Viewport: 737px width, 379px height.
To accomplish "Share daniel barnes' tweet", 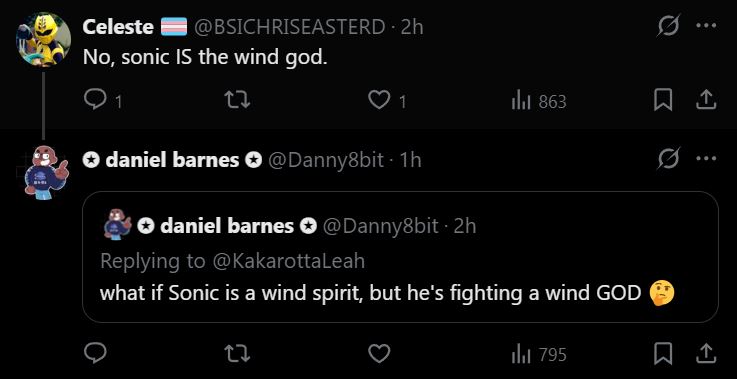I will tap(706, 354).
